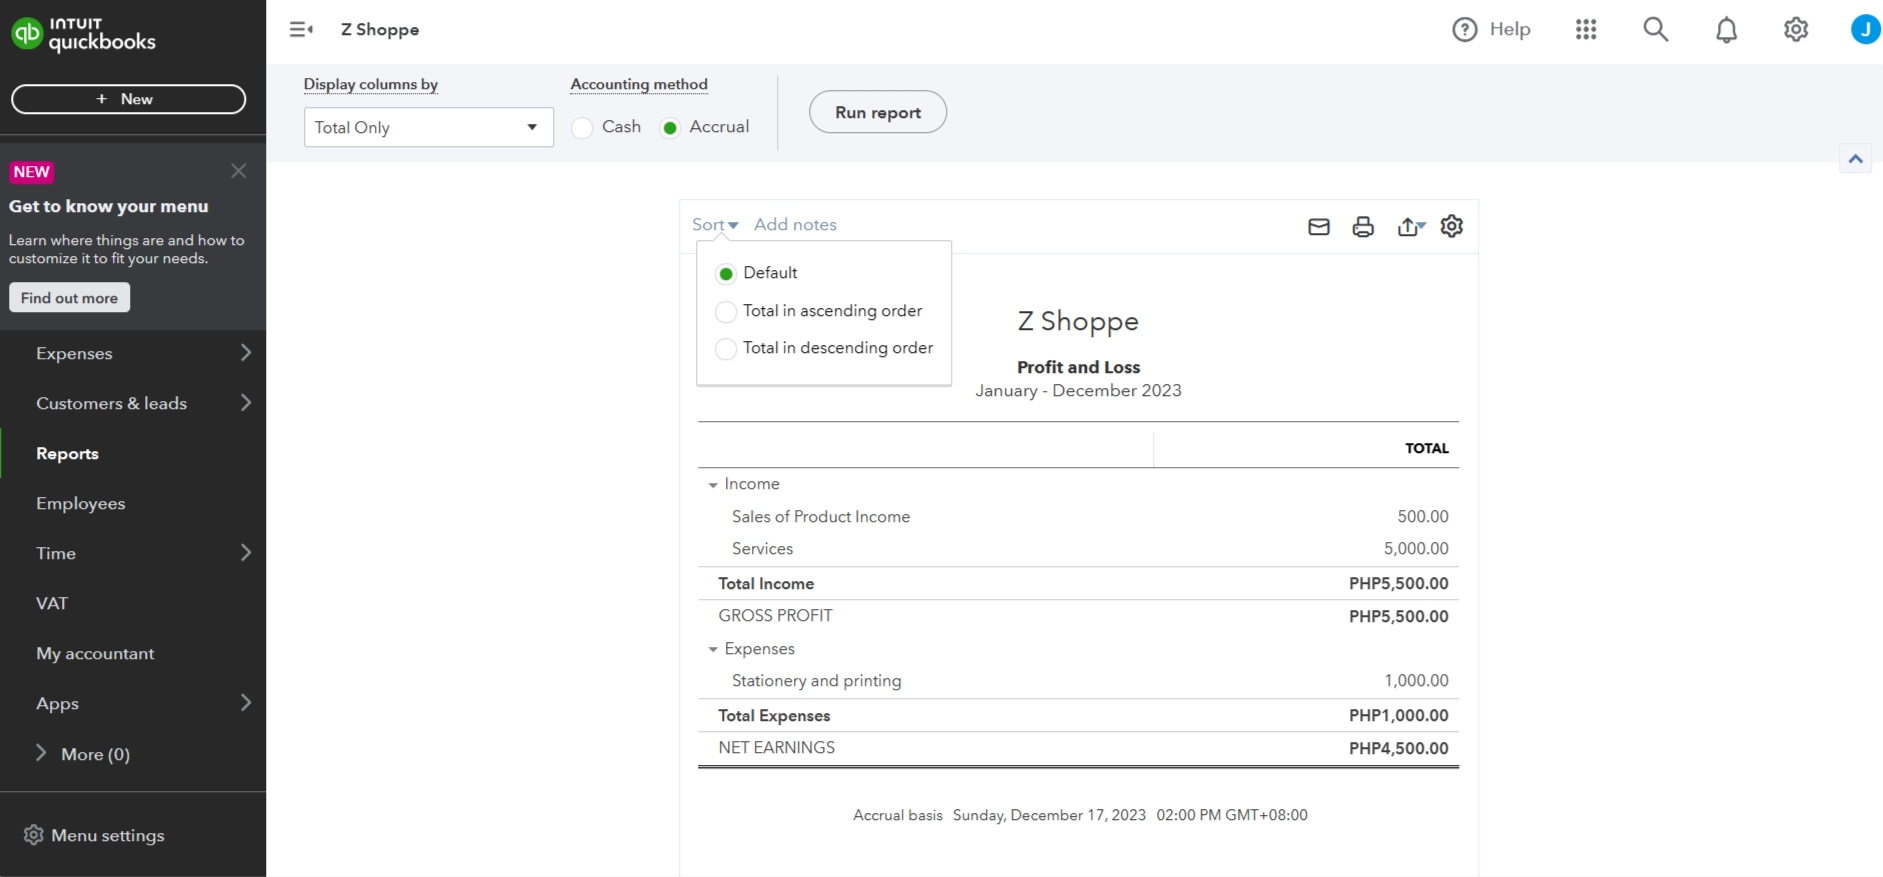1883x877 pixels.
Task: Collapse the left navigation menu icon
Action: 301,30
